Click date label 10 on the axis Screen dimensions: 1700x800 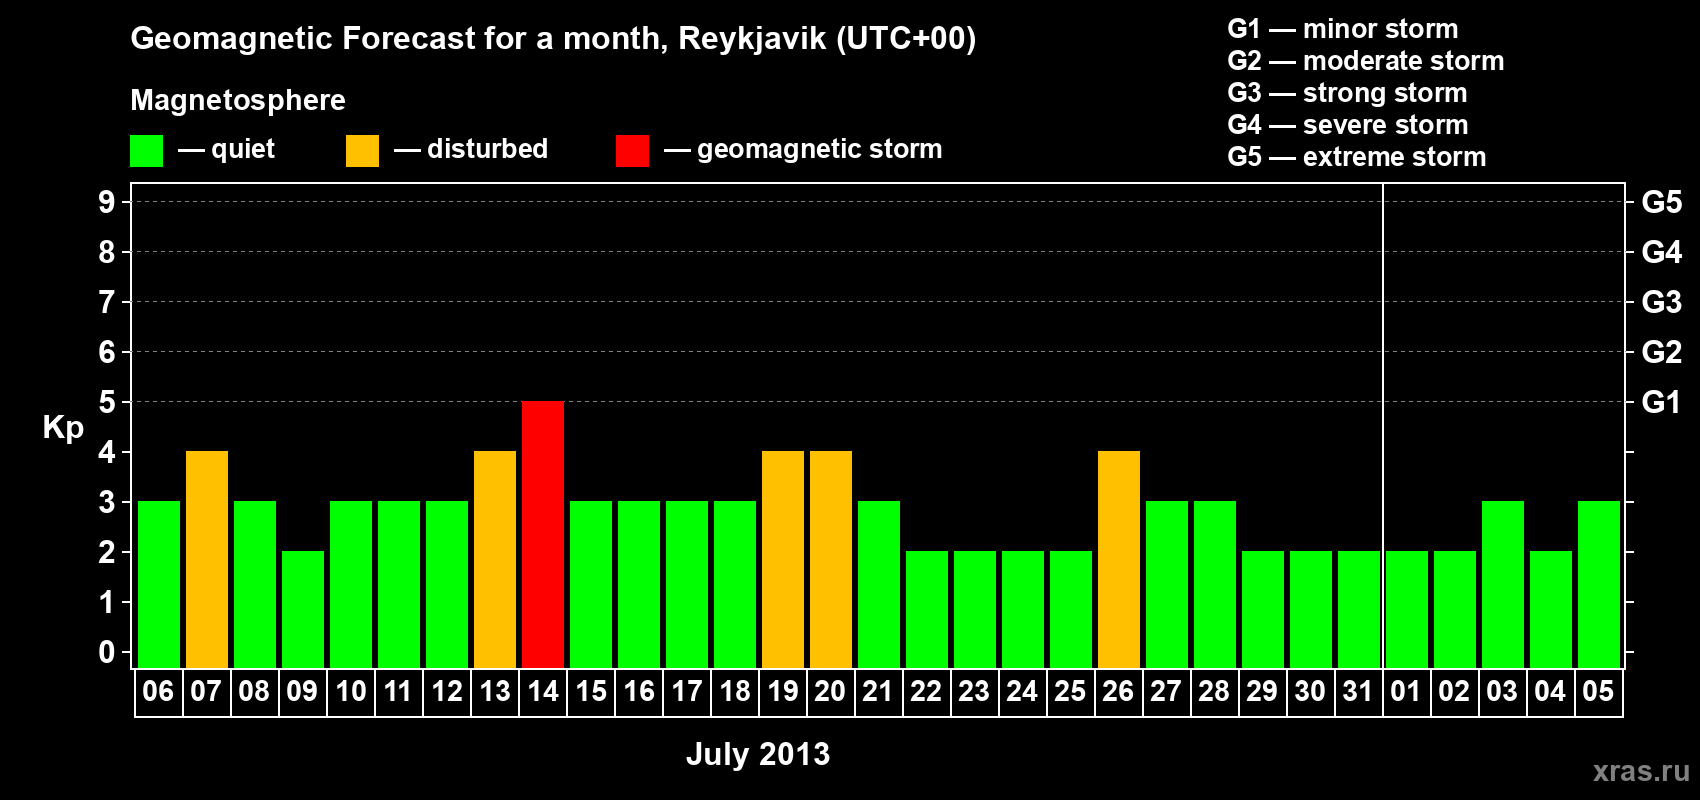(x=350, y=691)
